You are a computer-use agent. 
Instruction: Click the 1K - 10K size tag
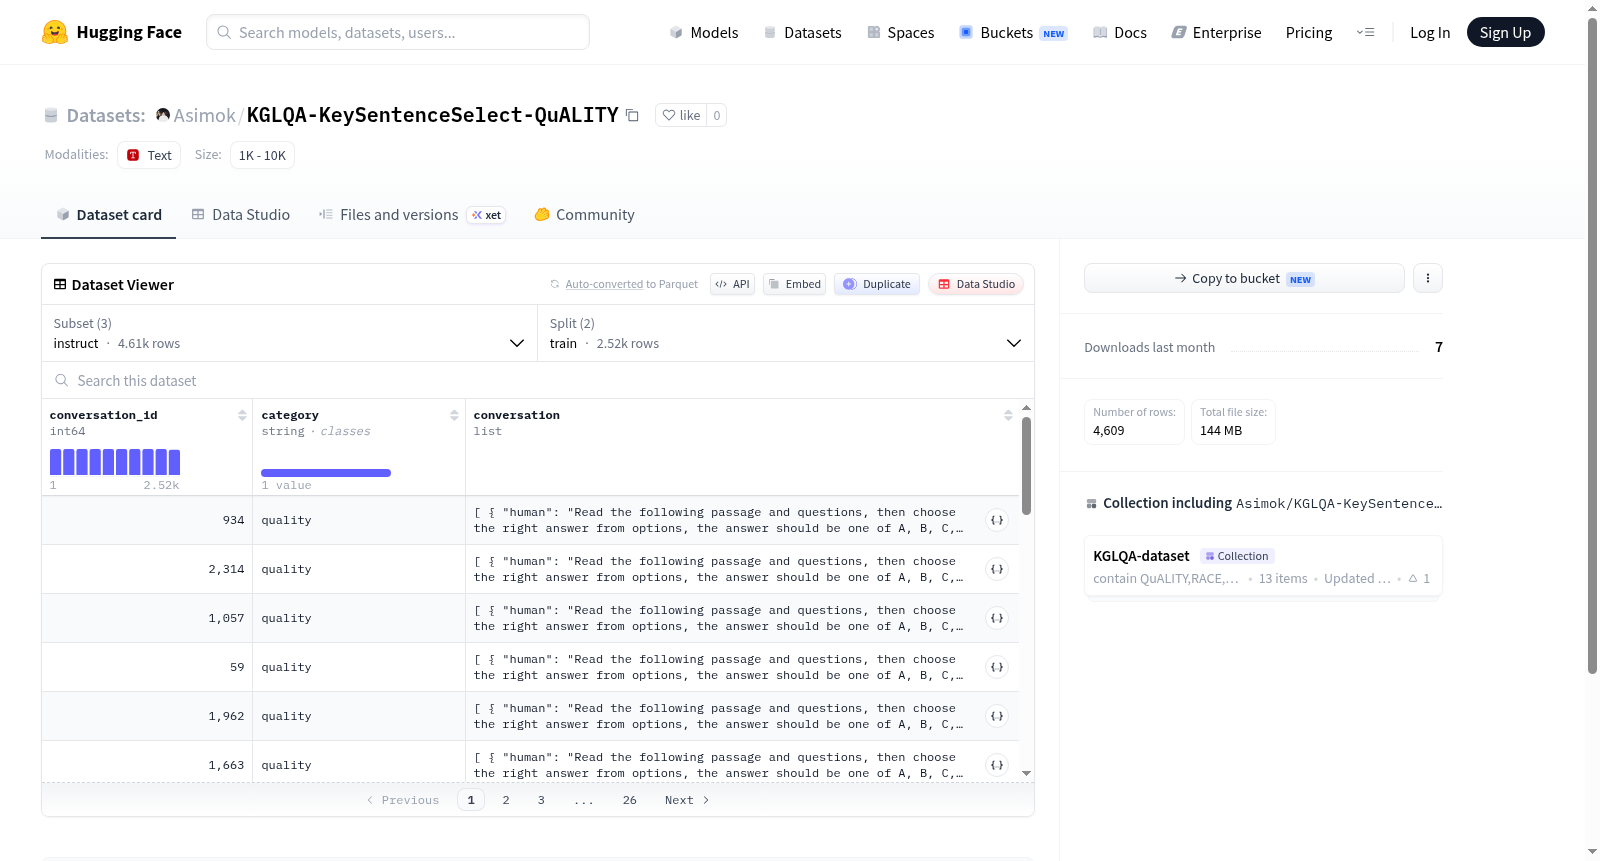(x=262, y=155)
